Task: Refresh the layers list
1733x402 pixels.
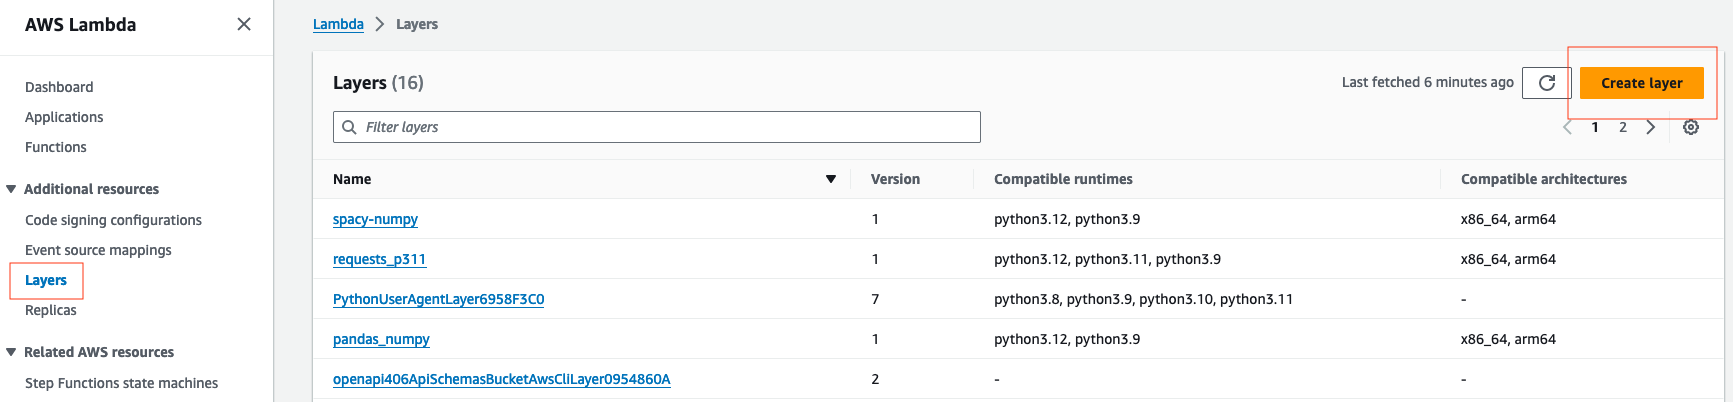Action: pyautogui.click(x=1546, y=83)
